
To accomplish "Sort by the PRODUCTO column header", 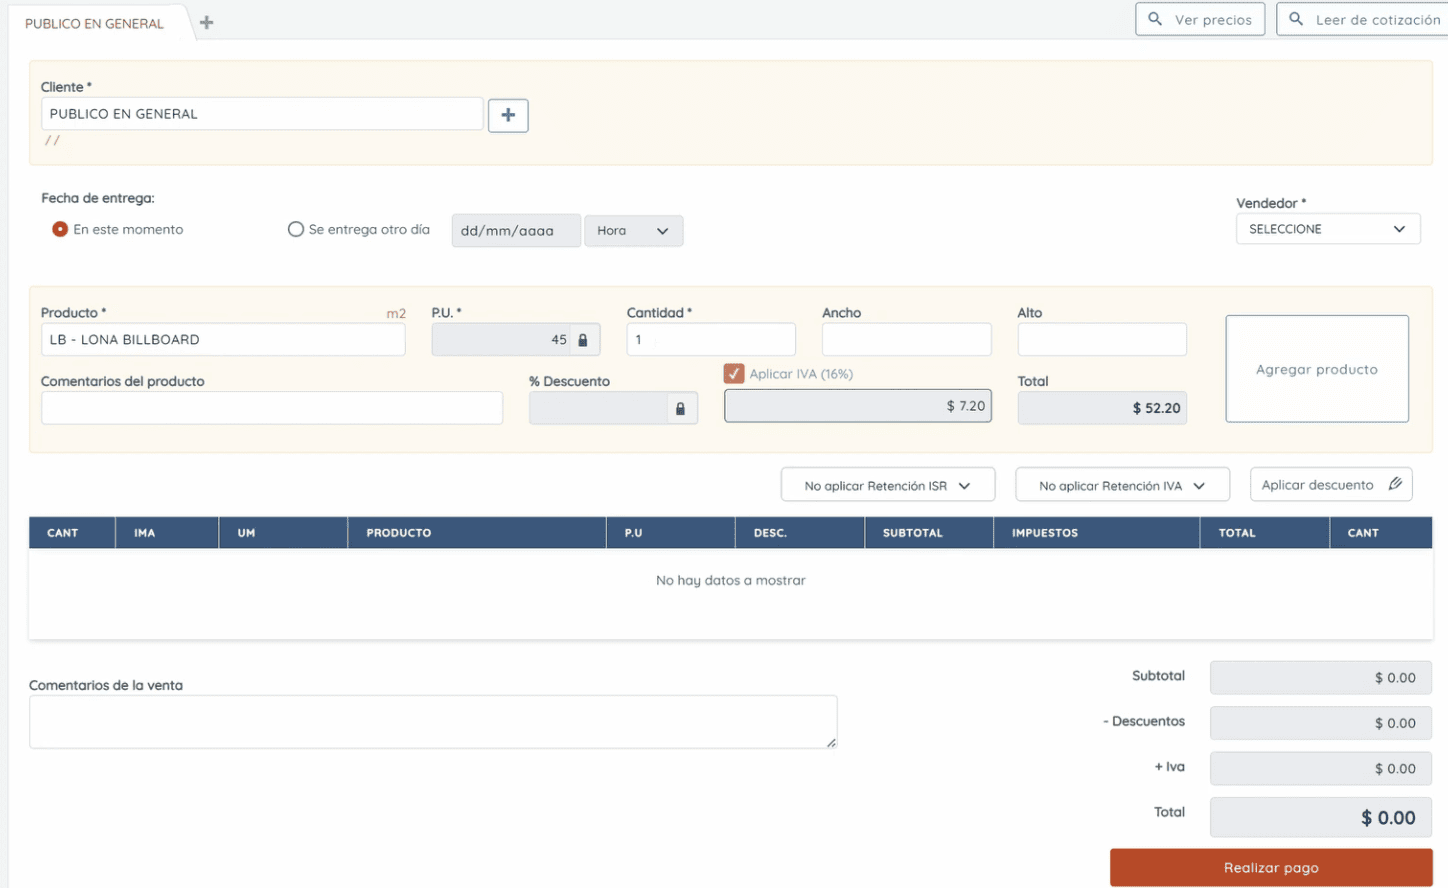I will tap(398, 533).
